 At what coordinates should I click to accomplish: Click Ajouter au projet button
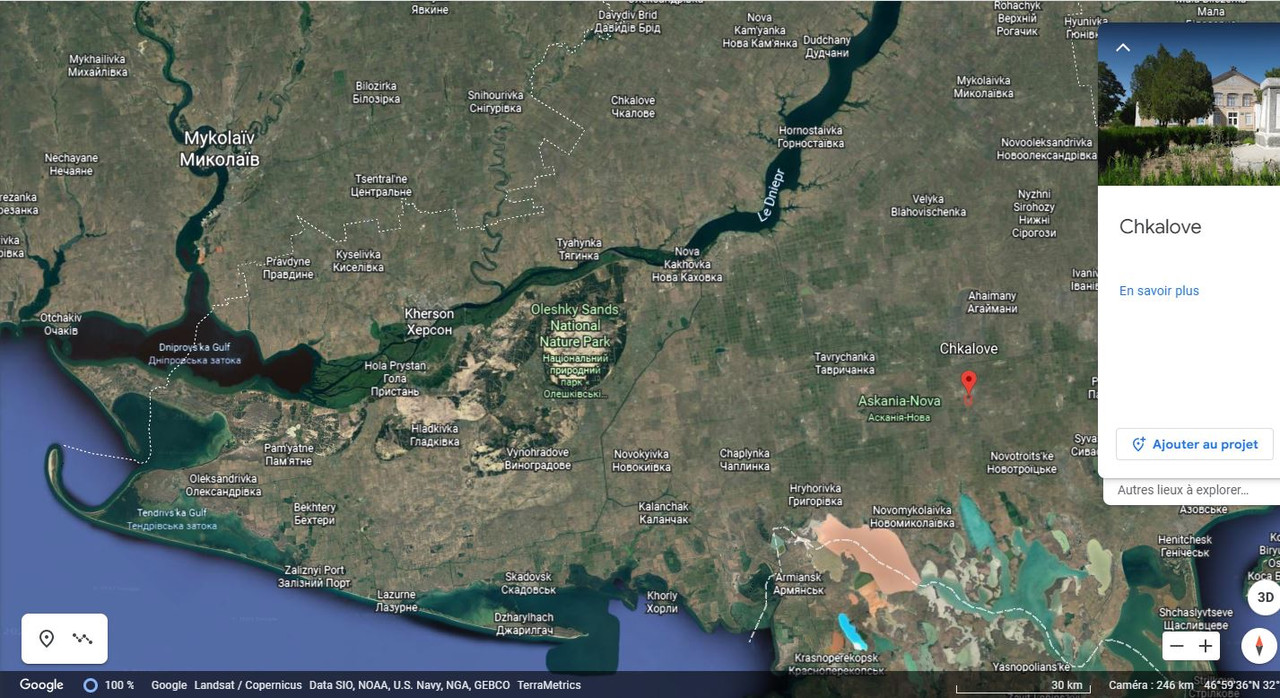tap(1195, 444)
